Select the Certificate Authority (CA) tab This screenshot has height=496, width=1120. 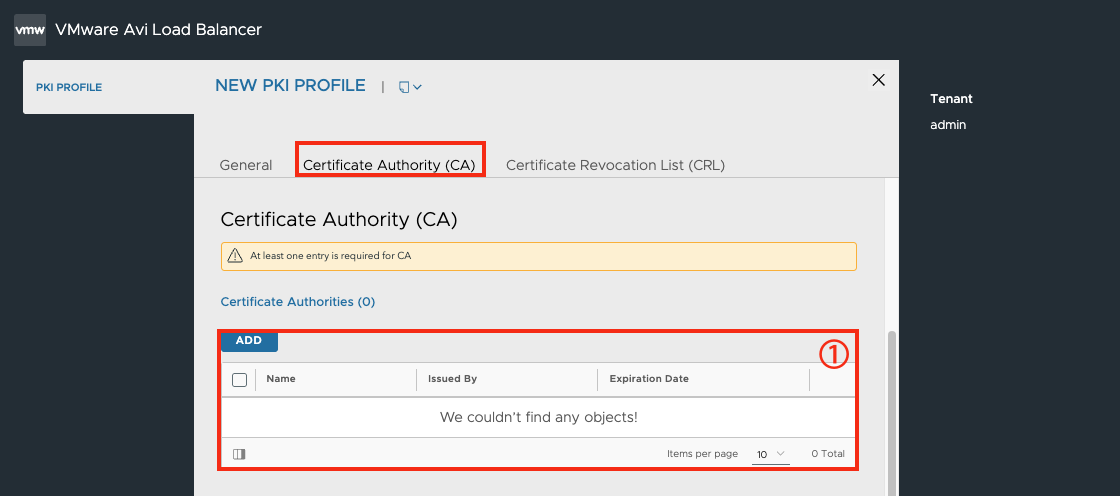click(x=389, y=165)
